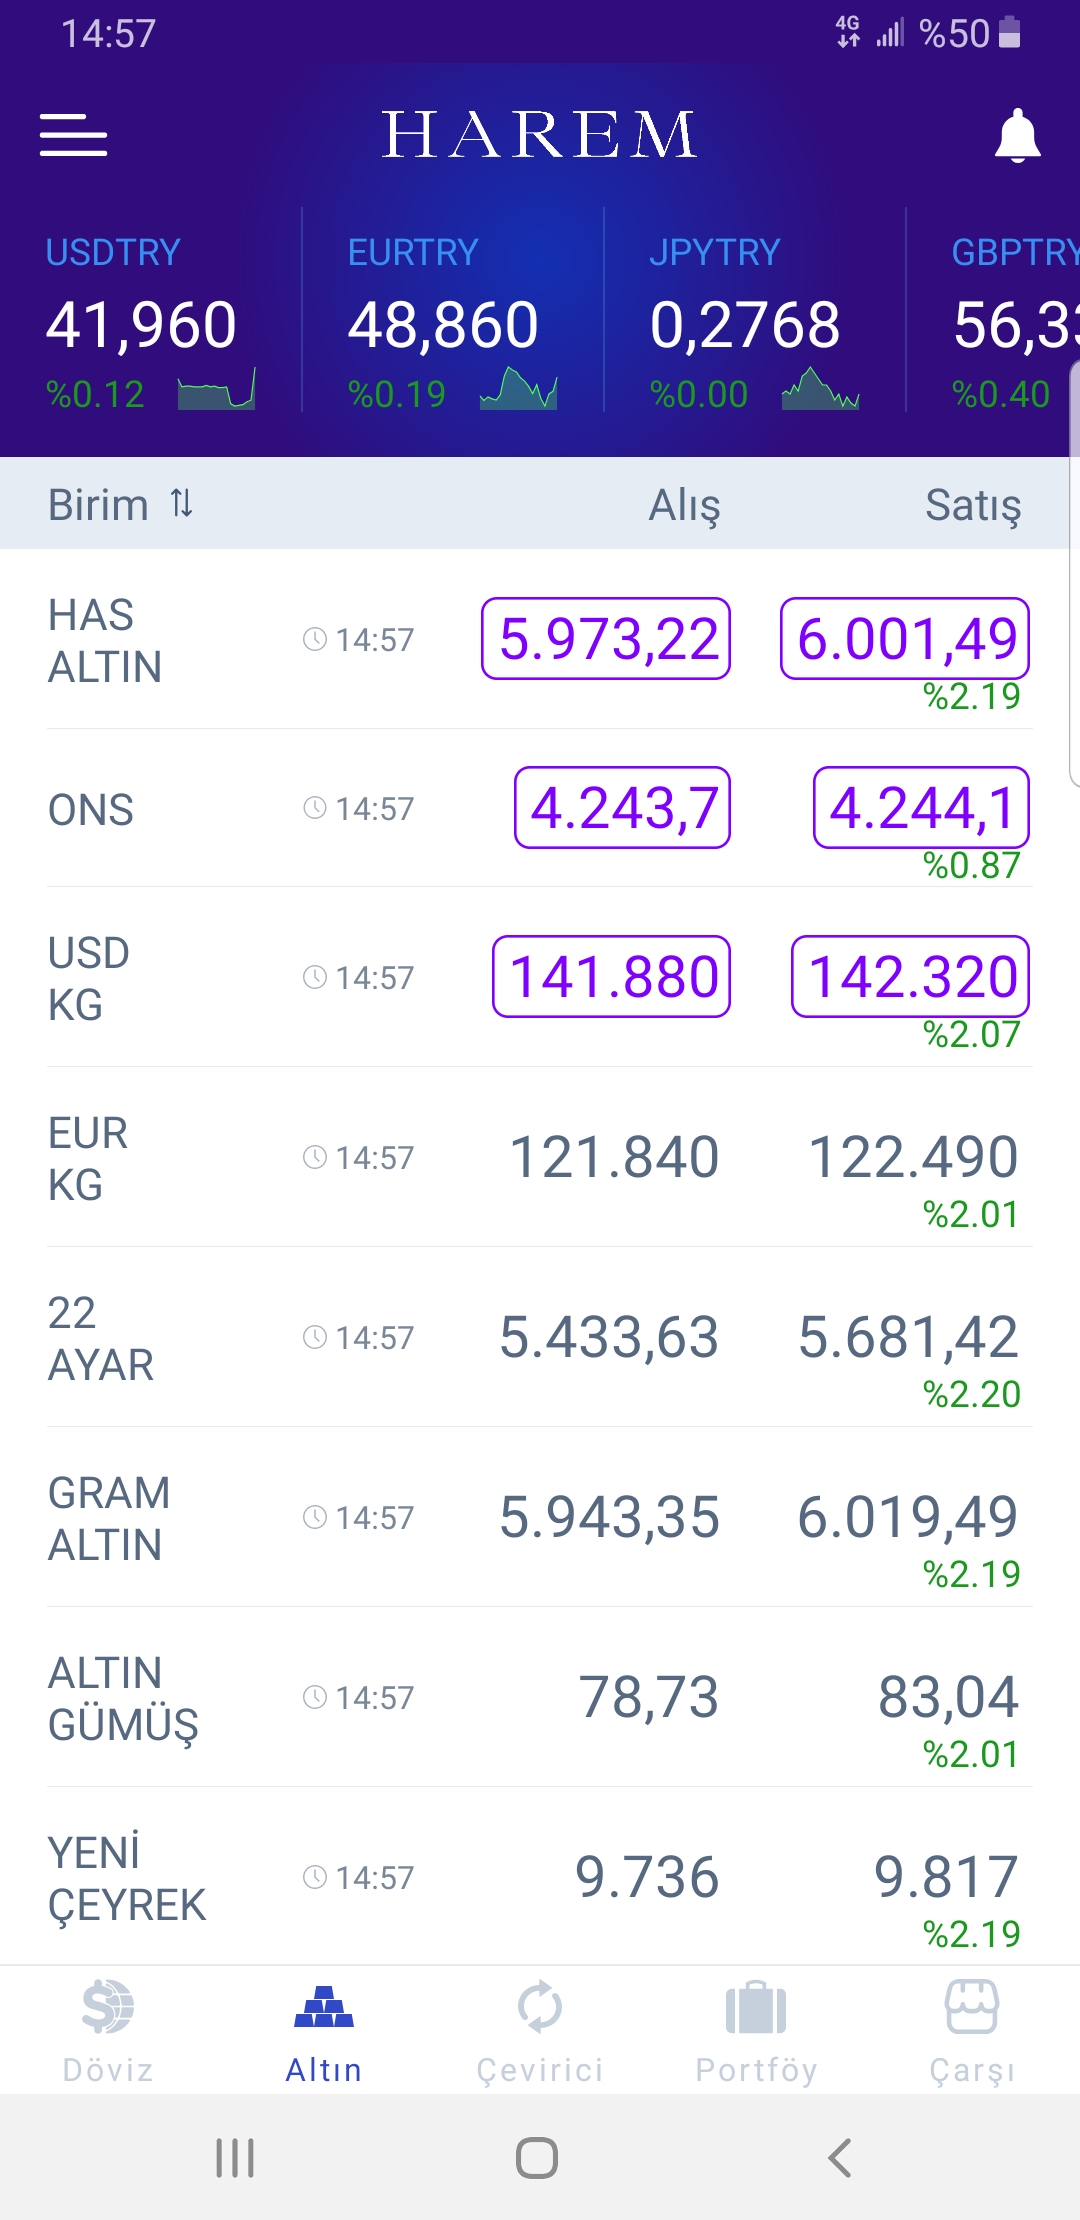Open the Döviz tab
Viewport: 1080px width, 2220px height.
tap(108, 2030)
